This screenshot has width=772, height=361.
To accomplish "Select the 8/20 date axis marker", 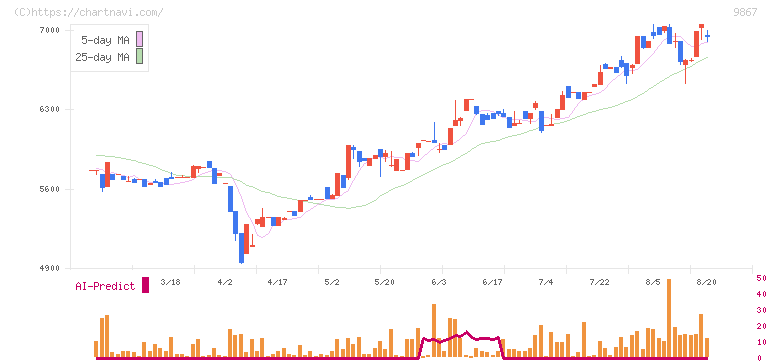I will (x=706, y=282).
